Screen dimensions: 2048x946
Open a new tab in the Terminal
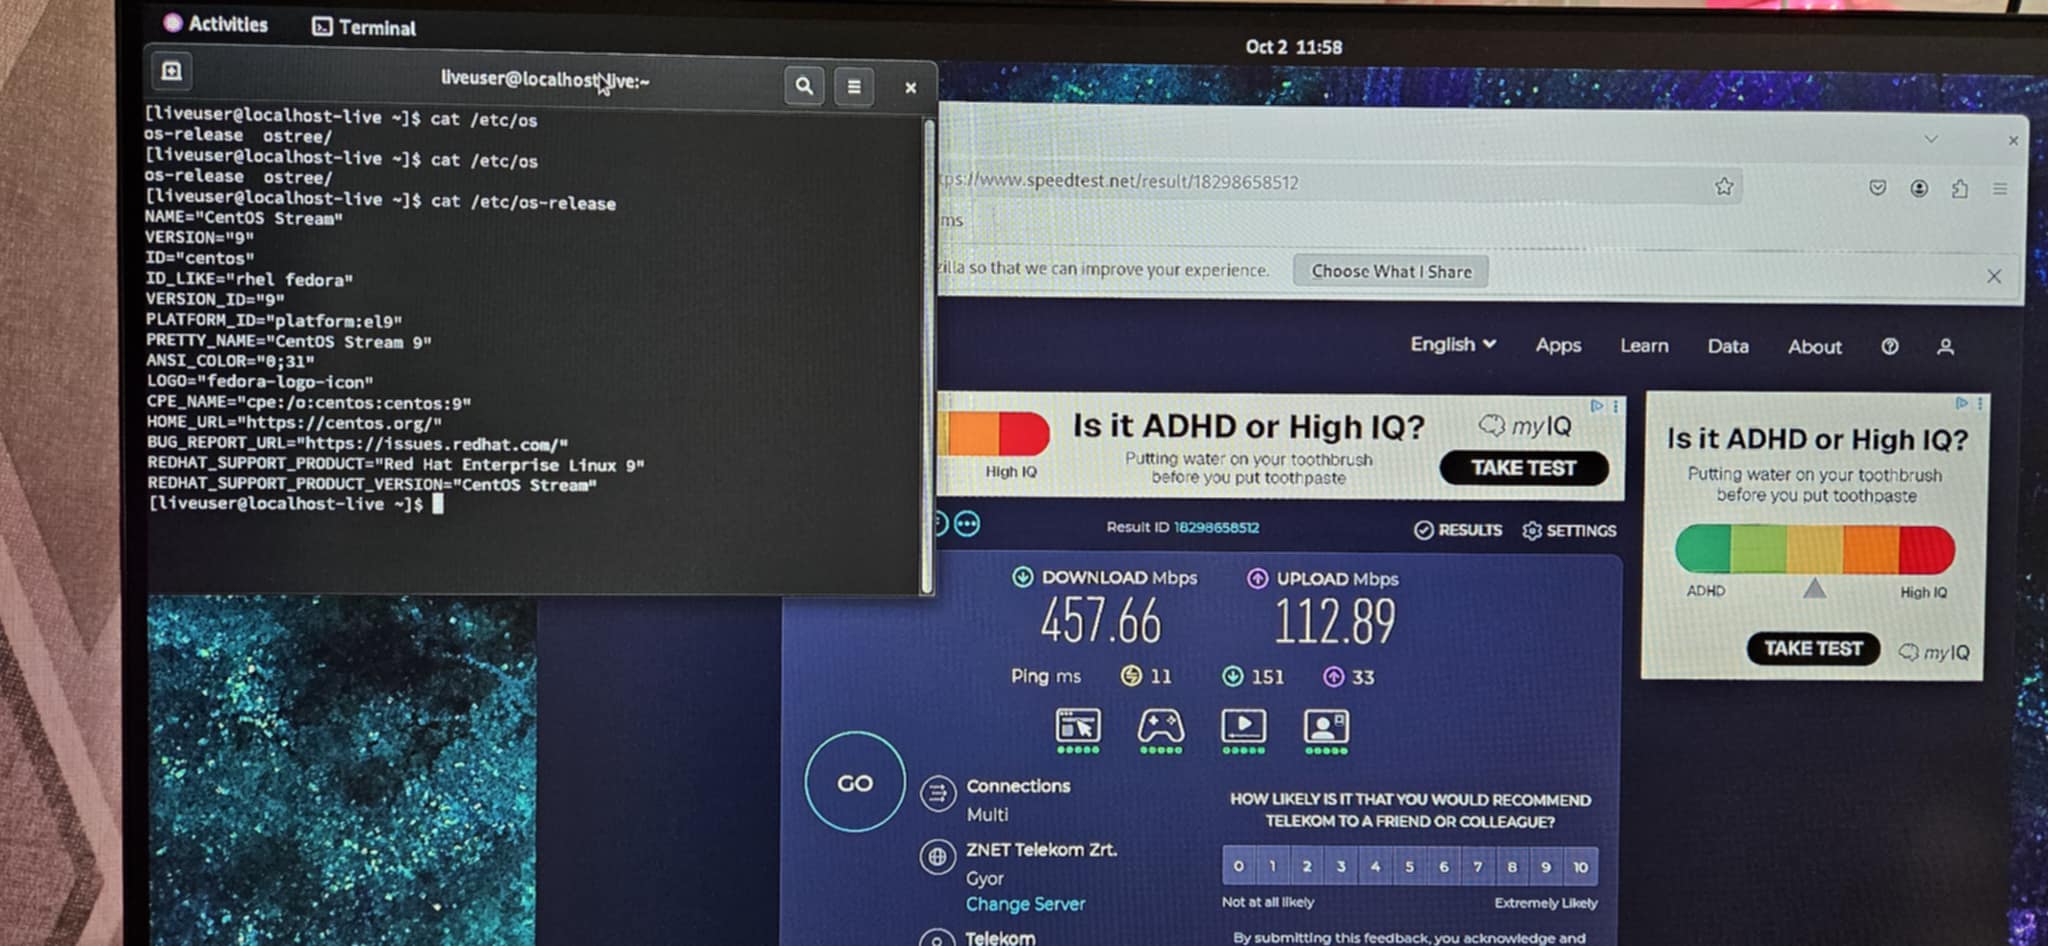pyautogui.click(x=172, y=71)
